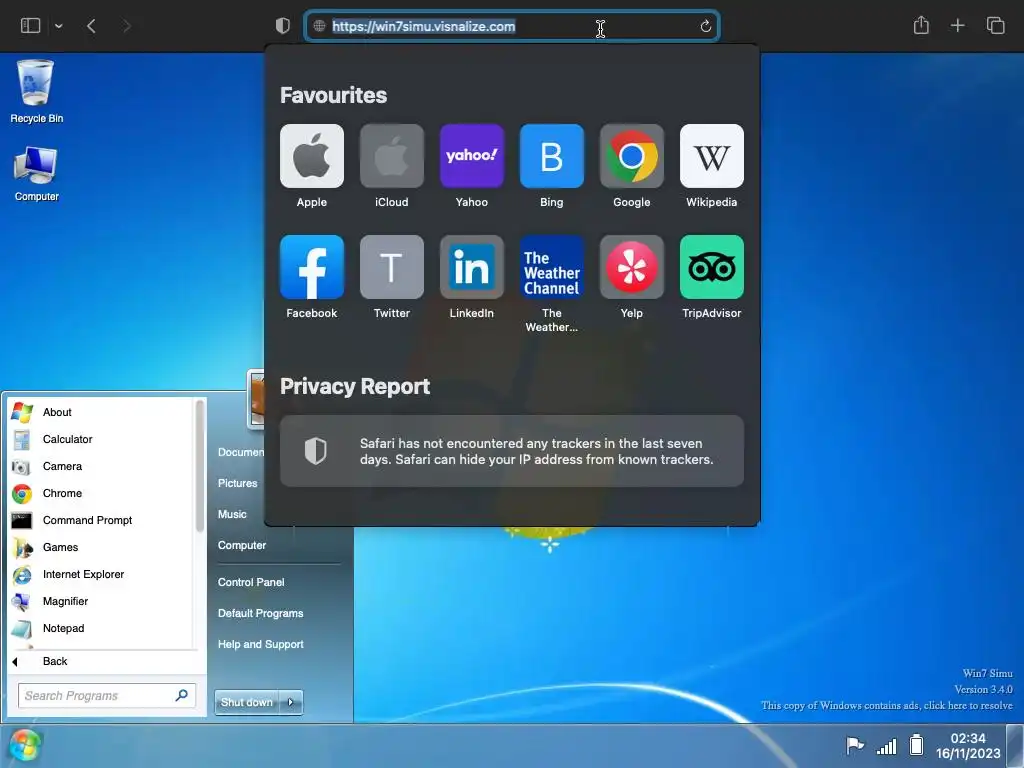Click the Windows Start orb
The width and height of the screenshot is (1024, 768).
(25, 746)
